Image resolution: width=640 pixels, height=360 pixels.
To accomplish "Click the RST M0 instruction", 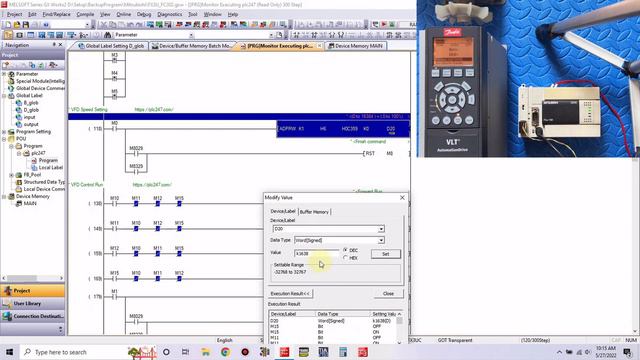I will point(379,153).
